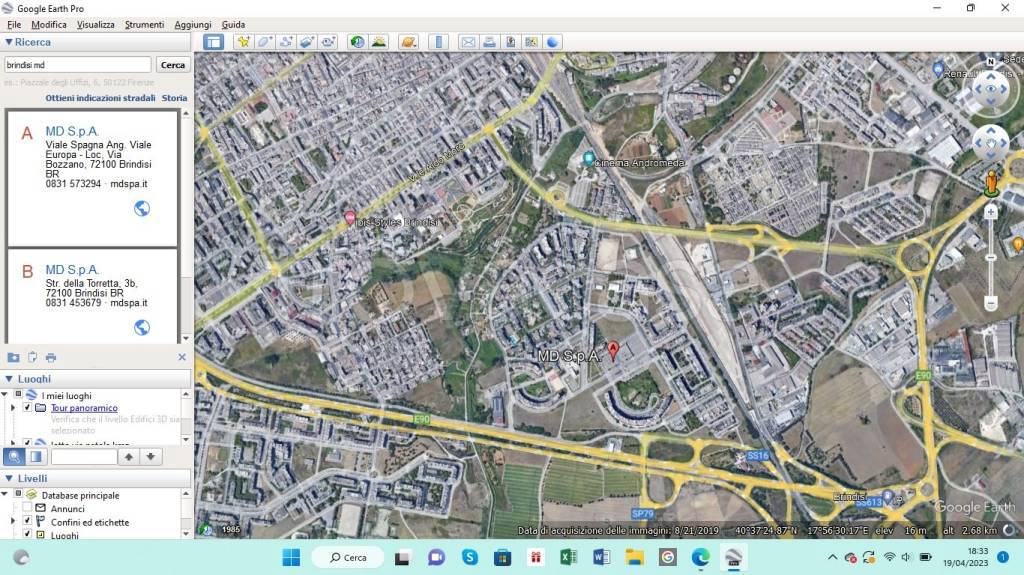Open the Tour panoramico link
The width and height of the screenshot is (1024, 575).
(84, 408)
